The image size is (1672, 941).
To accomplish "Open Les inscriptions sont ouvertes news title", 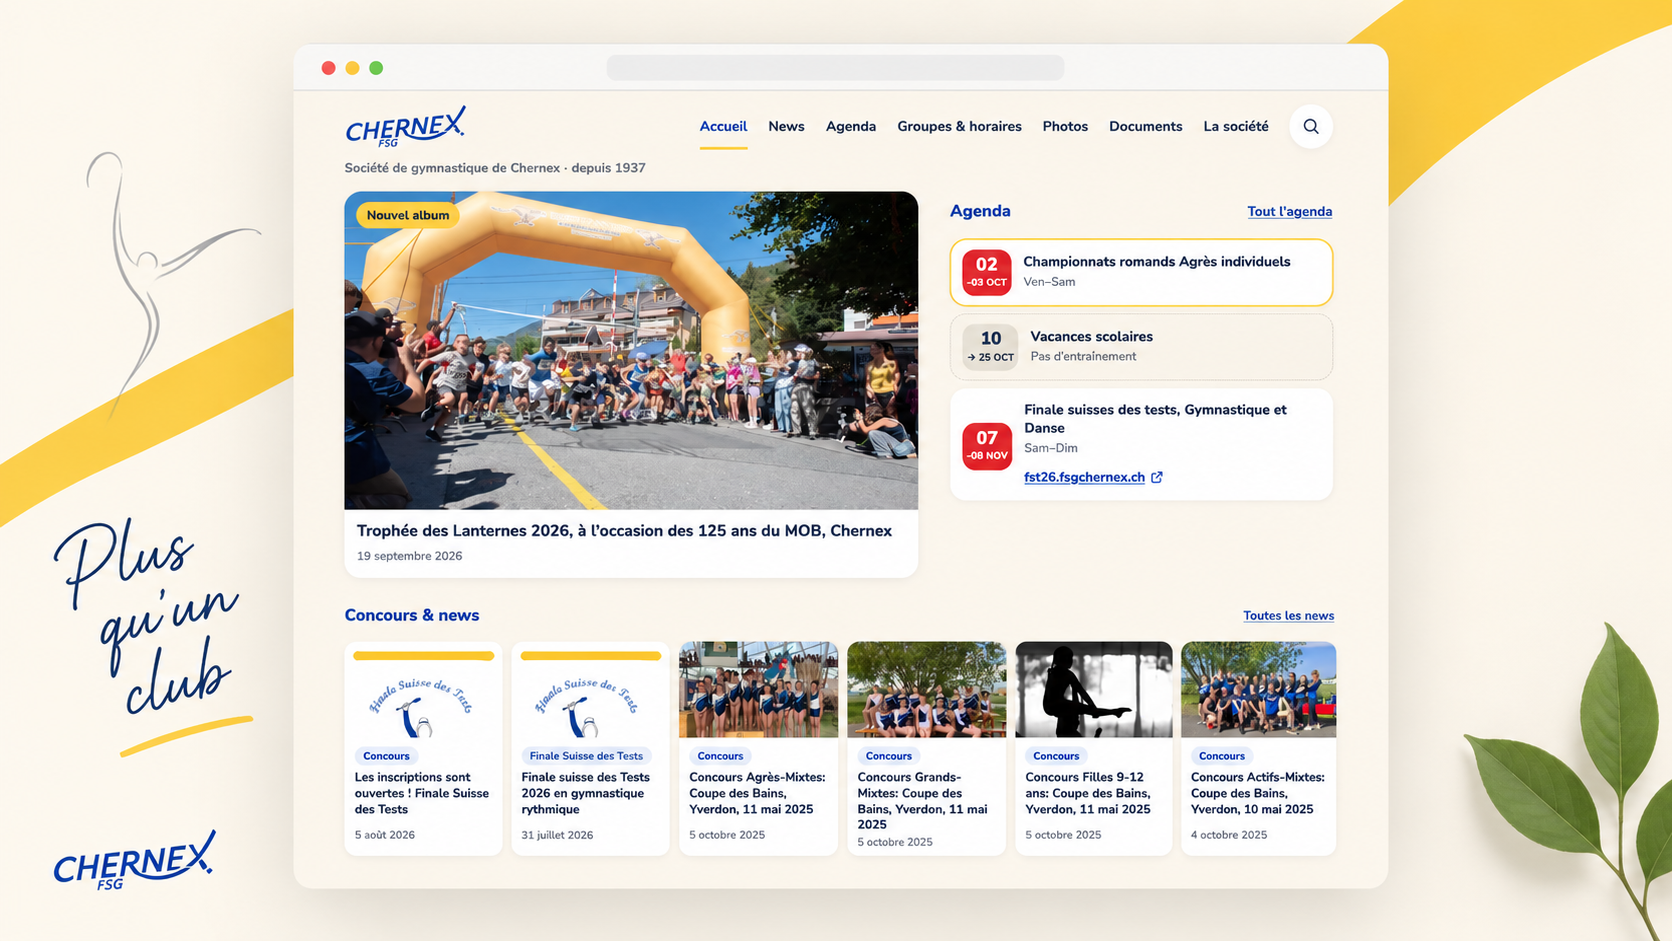I will pyautogui.click(x=422, y=793).
